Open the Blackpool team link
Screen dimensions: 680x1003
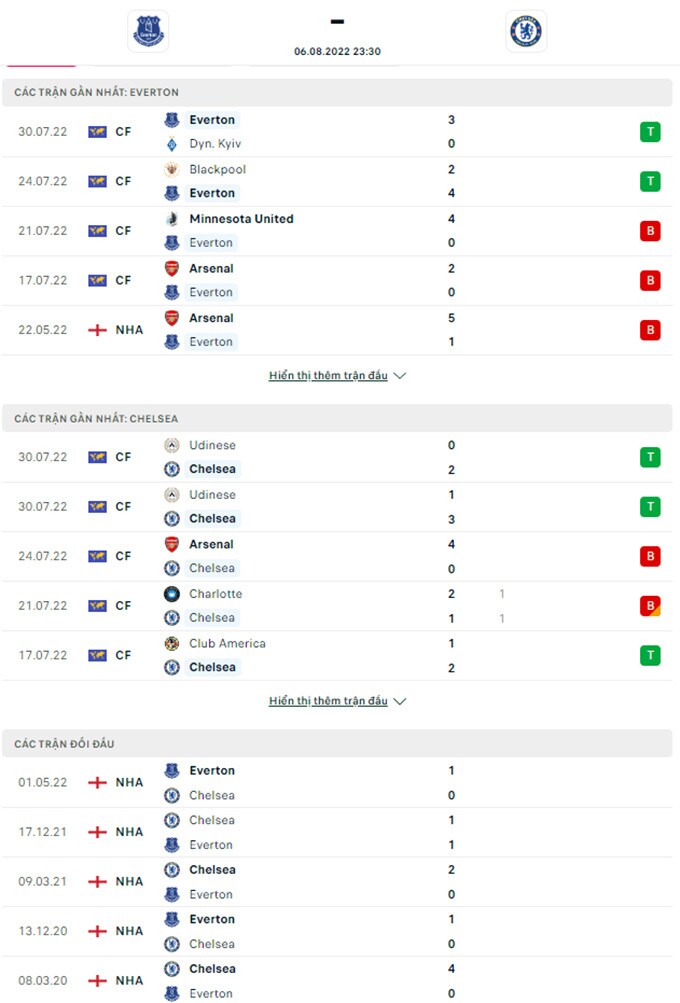217,170
